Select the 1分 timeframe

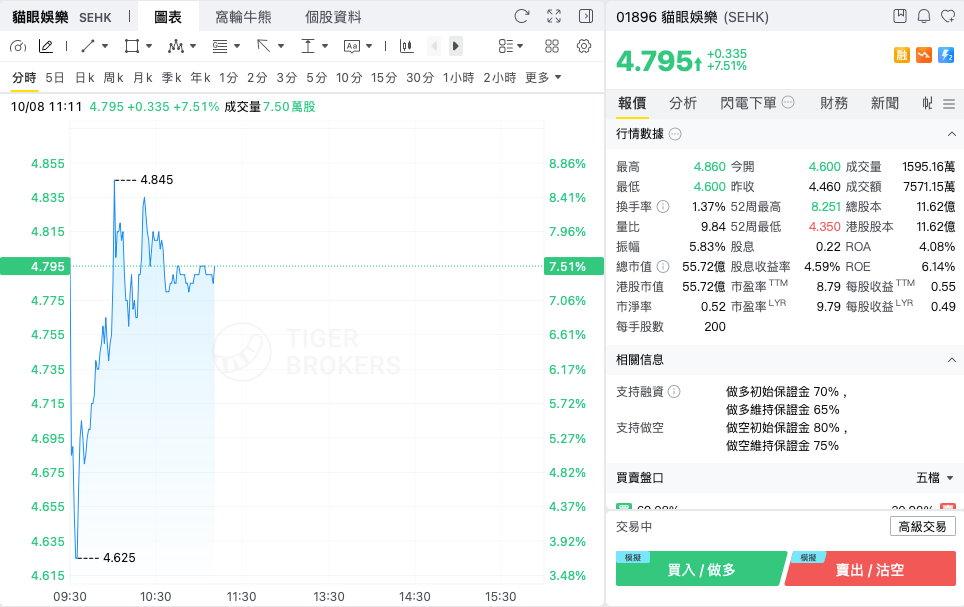tap(229, 77)
